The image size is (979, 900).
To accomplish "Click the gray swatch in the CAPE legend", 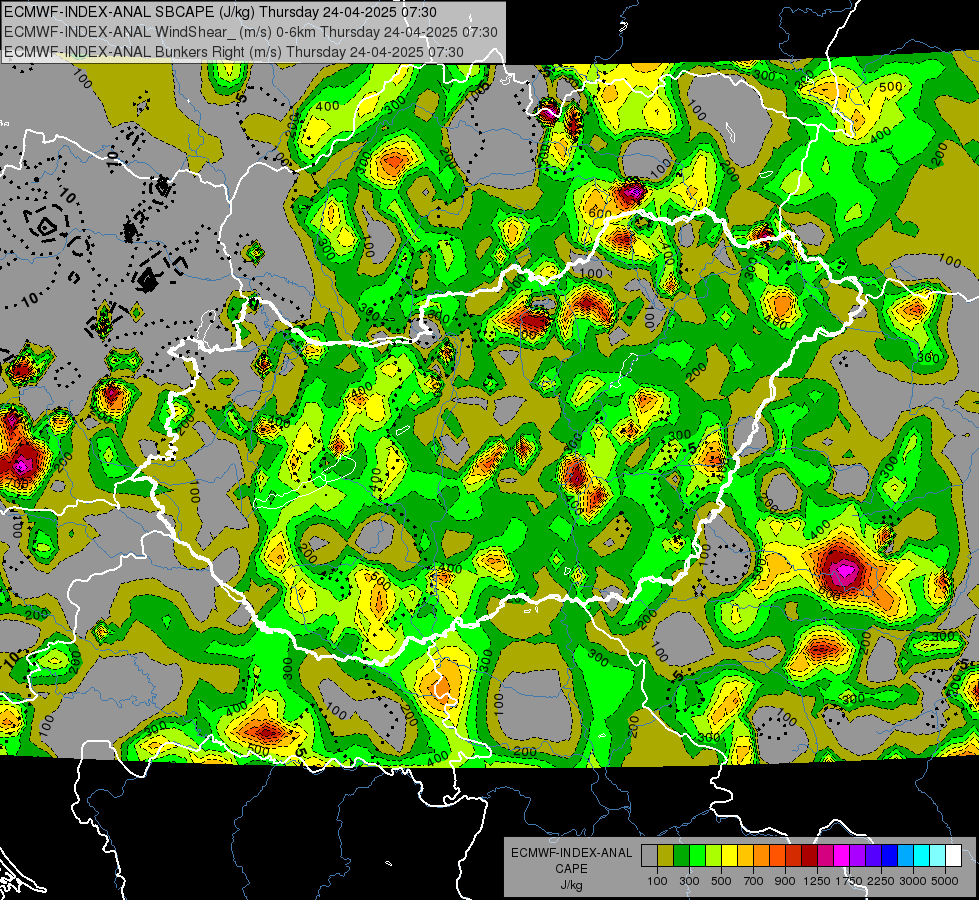I will (649, 856).
